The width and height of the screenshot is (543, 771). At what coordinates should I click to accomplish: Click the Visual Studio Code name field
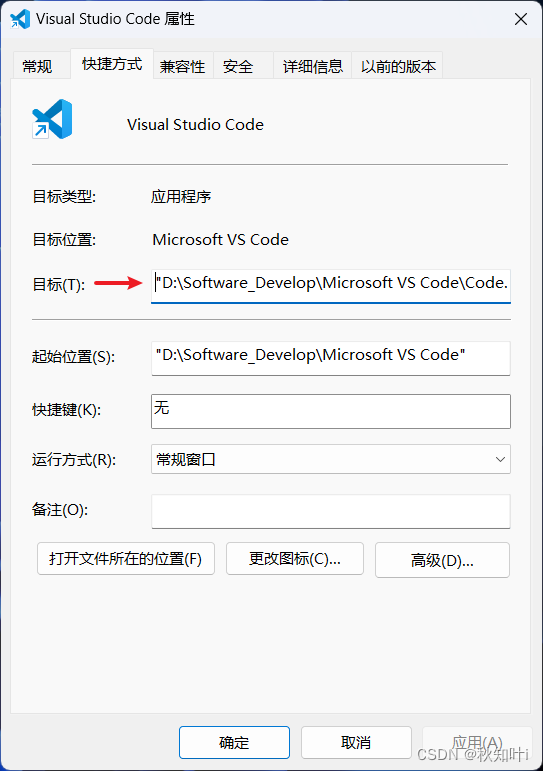pyautogui.click(x=196, y=125)
